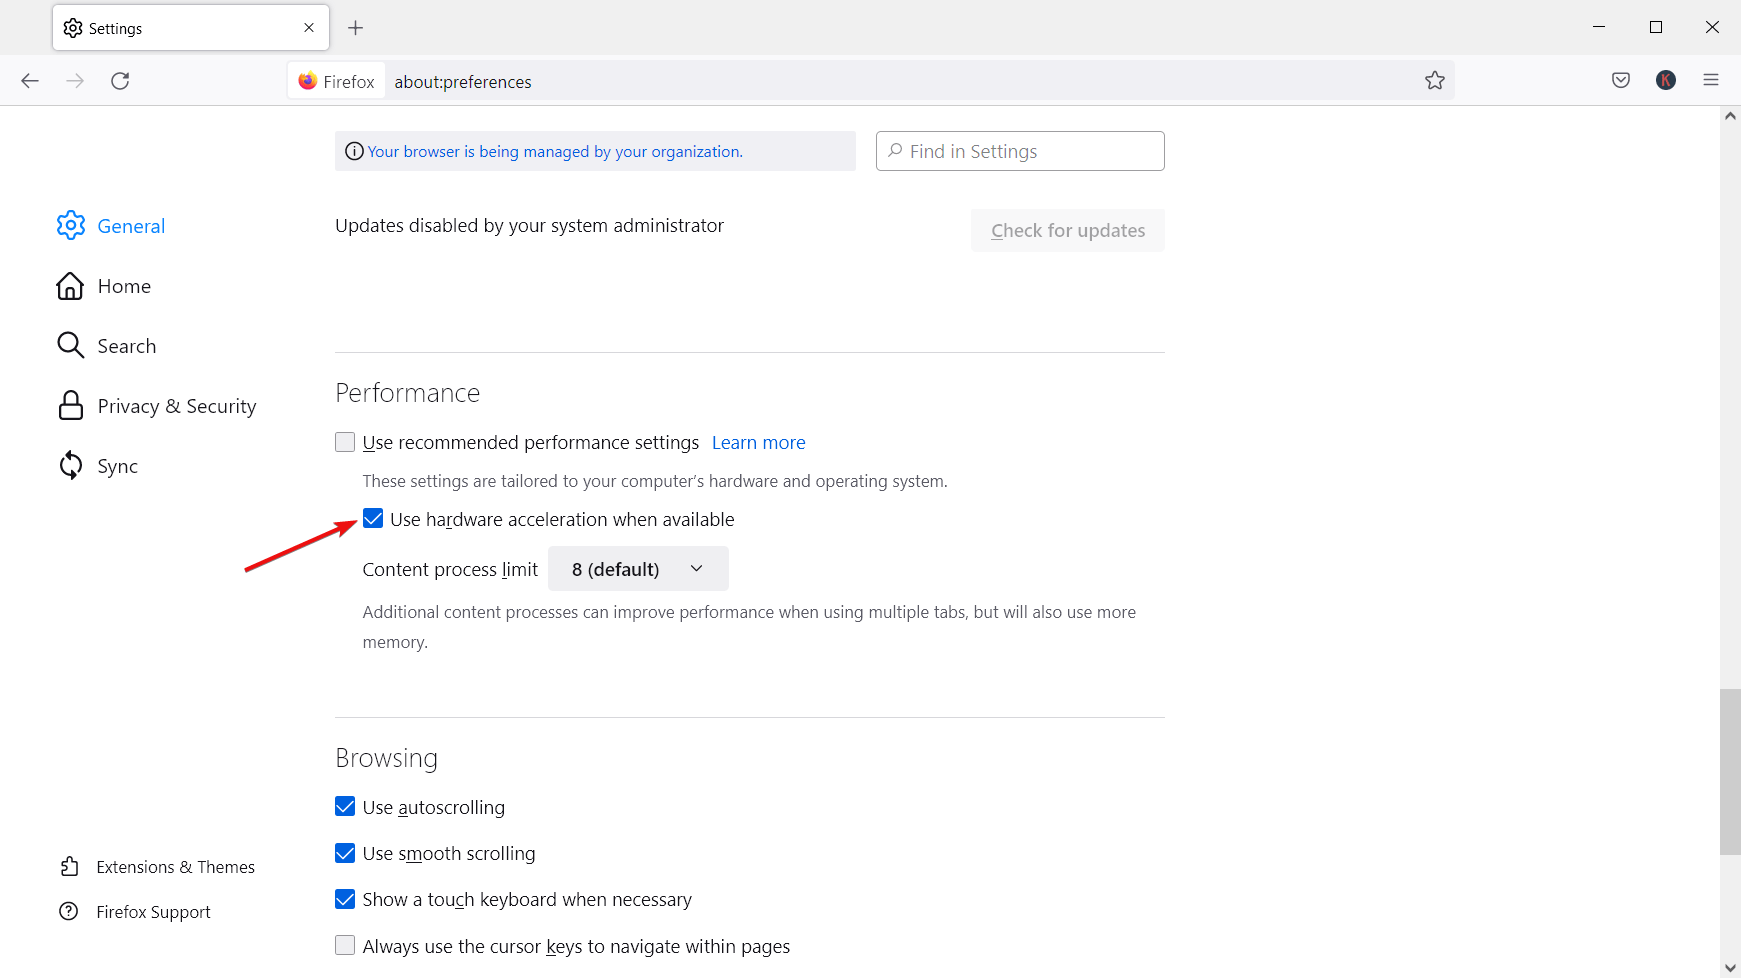Open the Learn more link
The width and height of the screenshot is (1741, 978).
pyautogui.click(x=758, y=442)
